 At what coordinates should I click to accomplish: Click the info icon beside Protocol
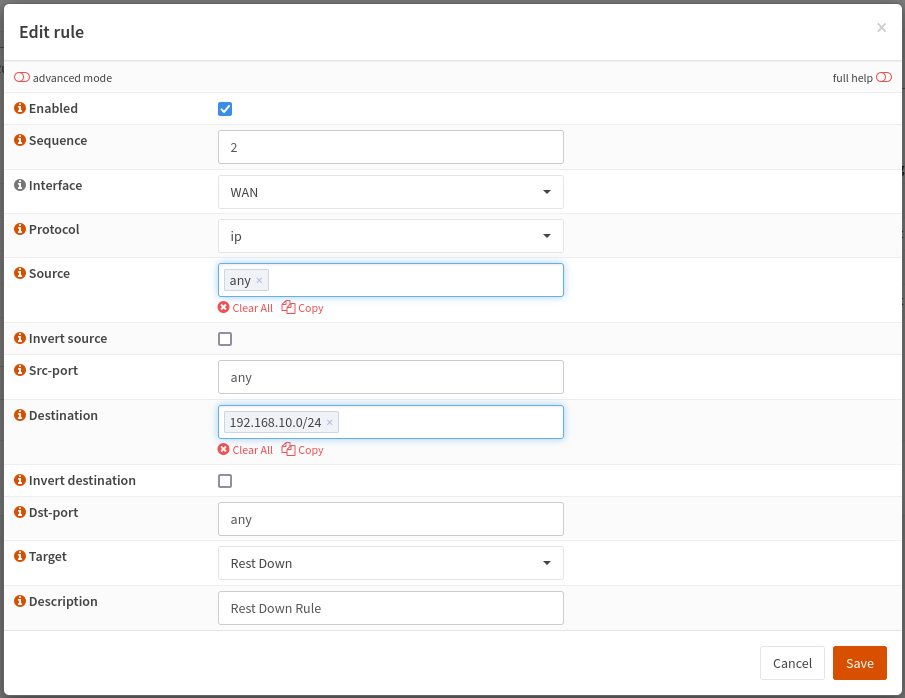click(x=19, y=229)
